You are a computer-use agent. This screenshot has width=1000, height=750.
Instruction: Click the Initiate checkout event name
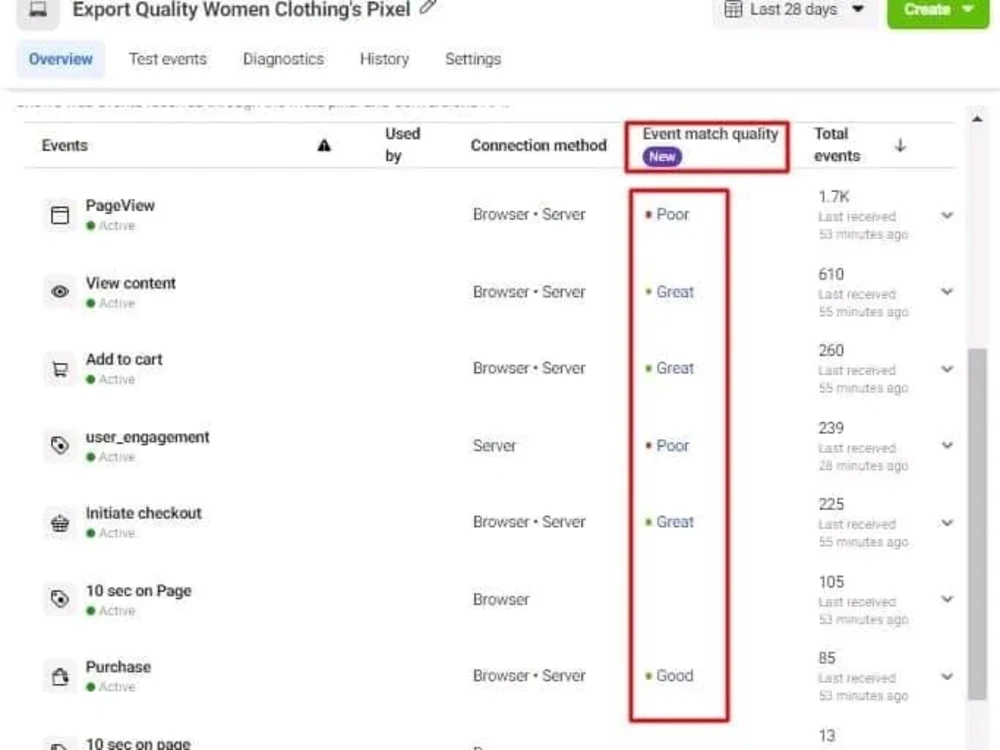(143, 513)
